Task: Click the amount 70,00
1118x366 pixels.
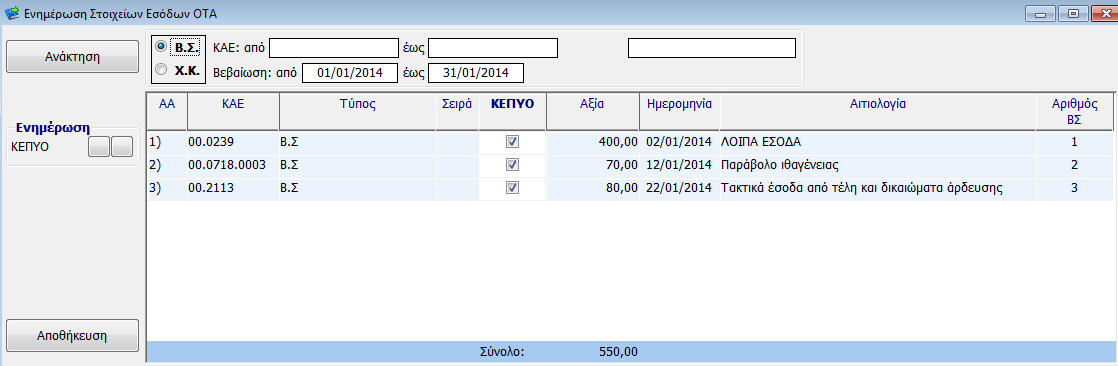Action: [621, 165]
